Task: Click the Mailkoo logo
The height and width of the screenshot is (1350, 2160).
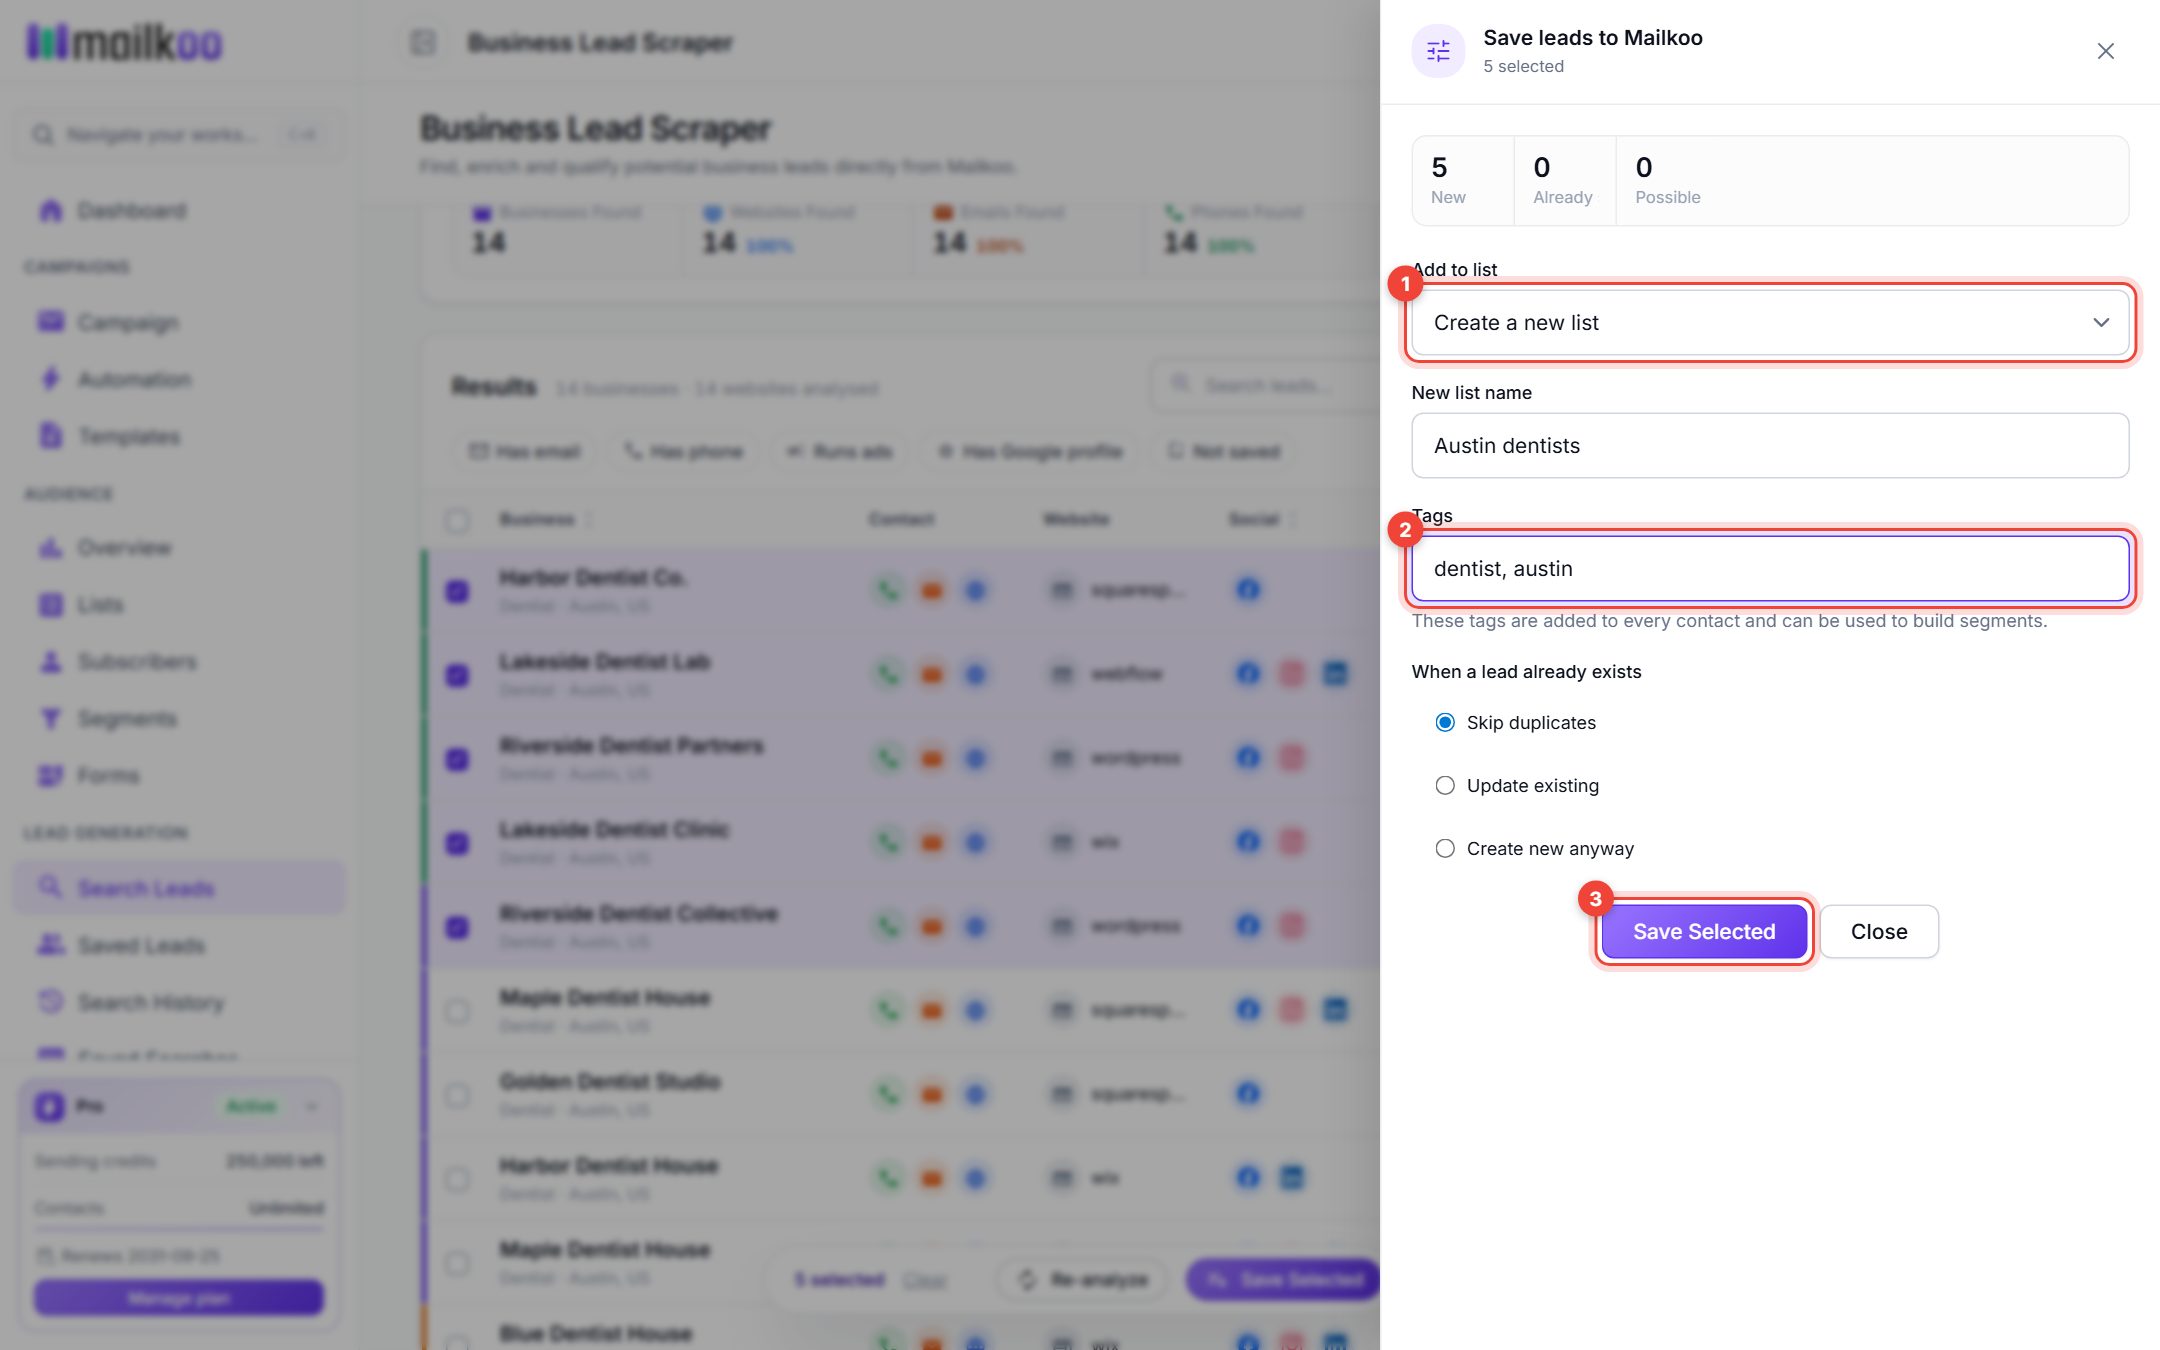Action: pos(124,42)
